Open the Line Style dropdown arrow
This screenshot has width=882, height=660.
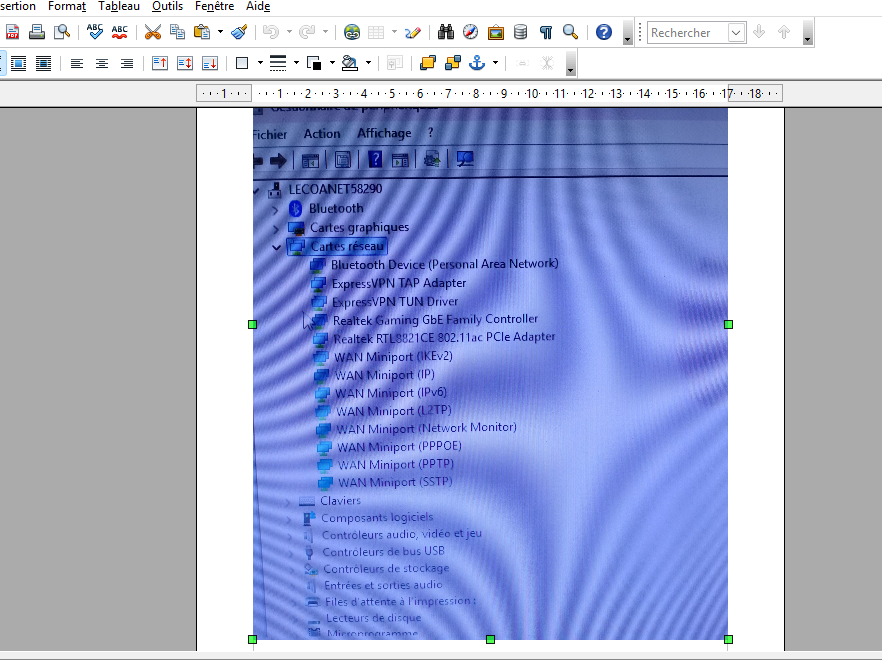pyautogui.click(x=296, y=63)
